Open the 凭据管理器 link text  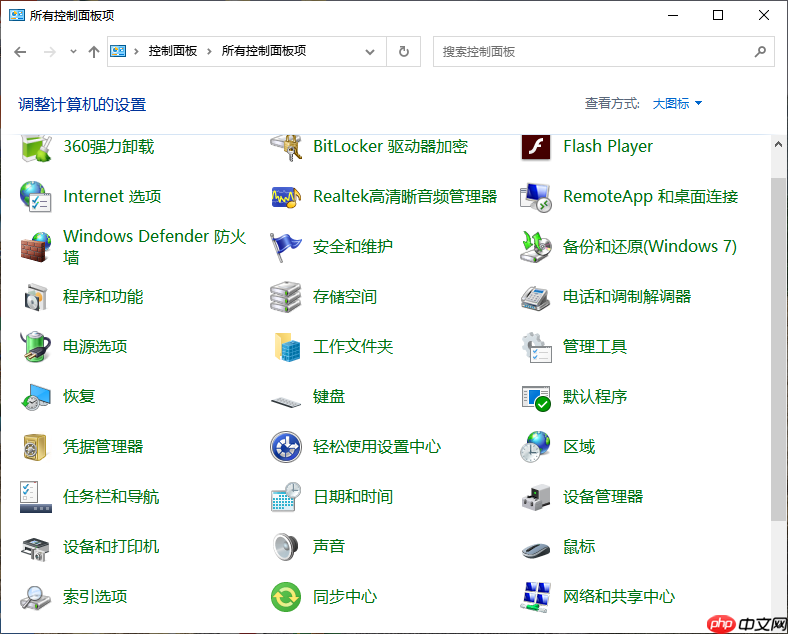(103, 447)
